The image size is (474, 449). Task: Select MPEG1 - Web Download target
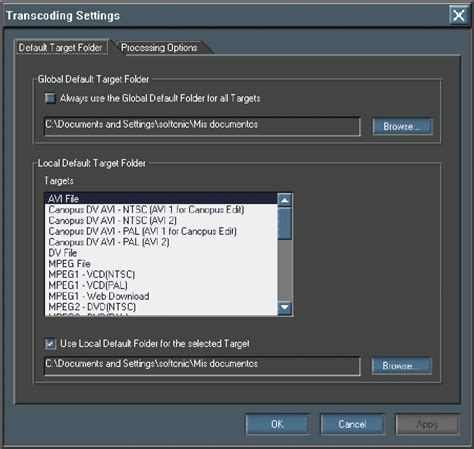161,296
